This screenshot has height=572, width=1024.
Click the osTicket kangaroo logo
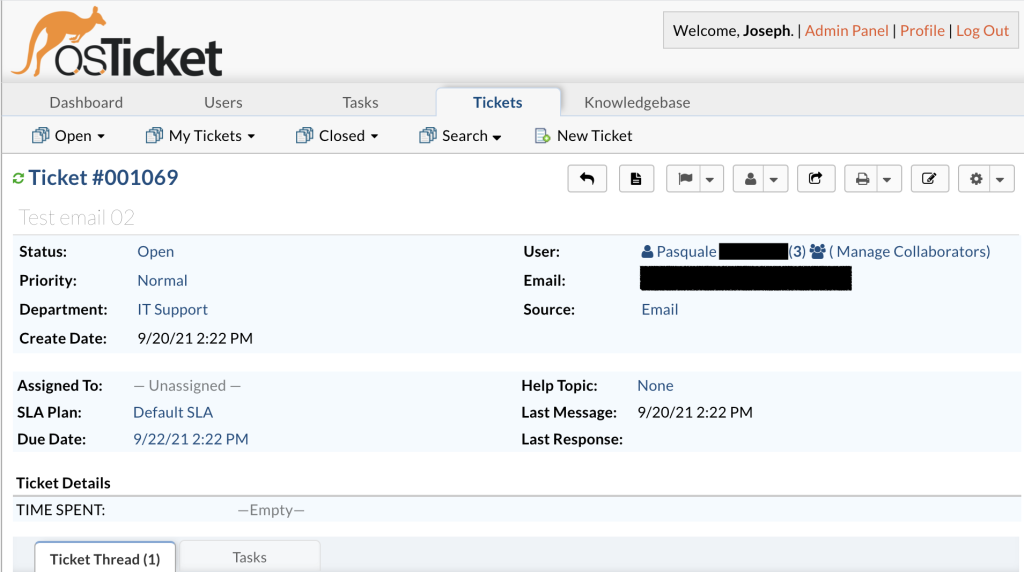tap(118, 42)
